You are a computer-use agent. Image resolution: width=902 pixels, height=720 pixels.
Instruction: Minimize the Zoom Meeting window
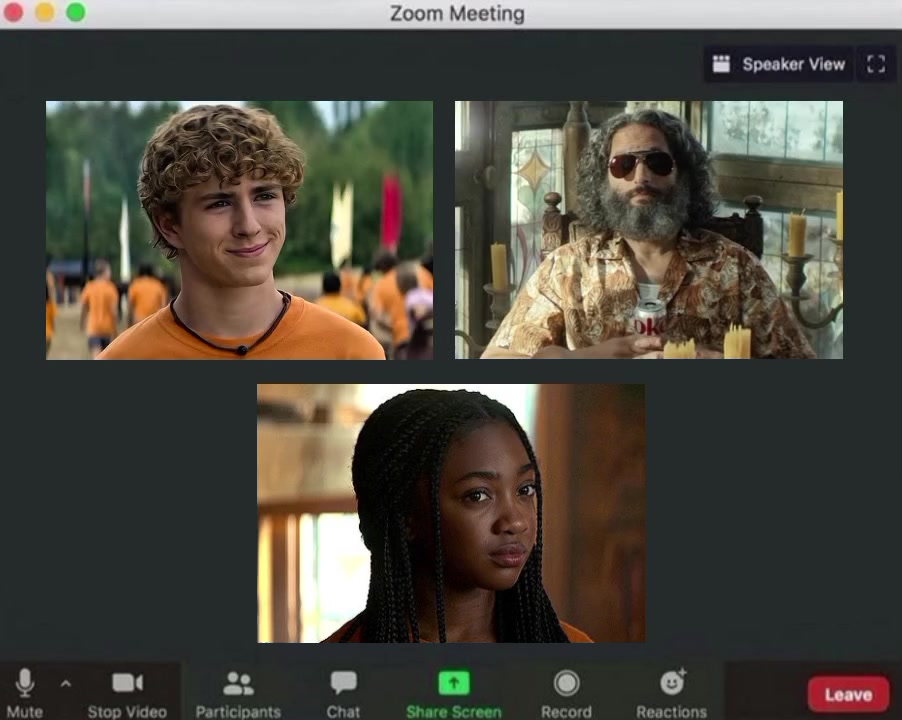(x=45, y=12)
